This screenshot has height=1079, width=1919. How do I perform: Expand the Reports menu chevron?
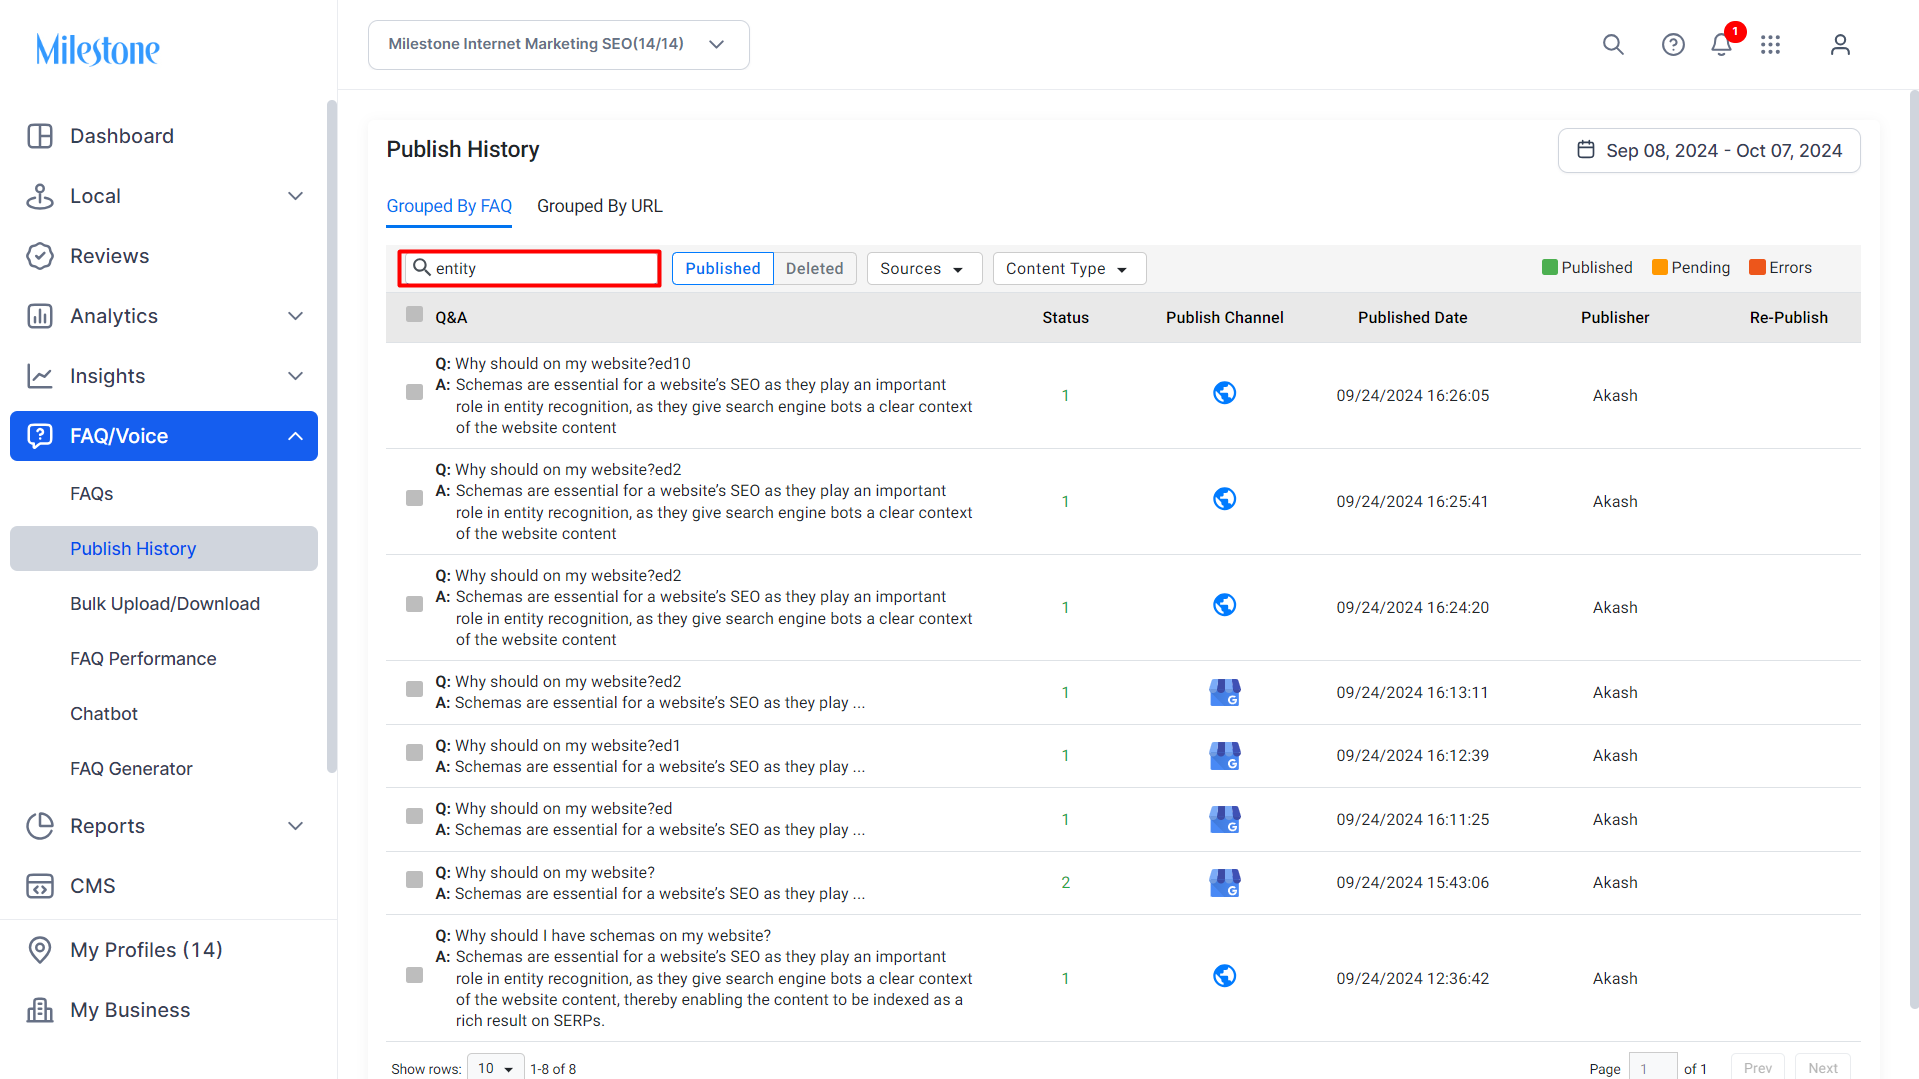(295, 826)
